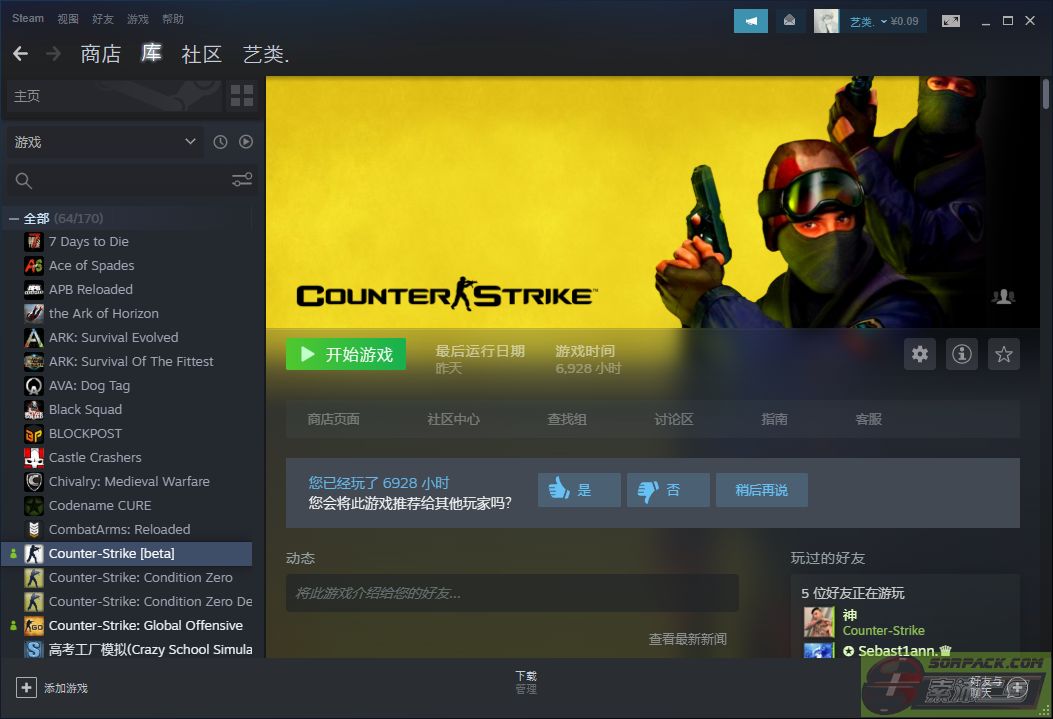Open the 帮助 menu
1053x719 pixels.
(x=173, y=19)
